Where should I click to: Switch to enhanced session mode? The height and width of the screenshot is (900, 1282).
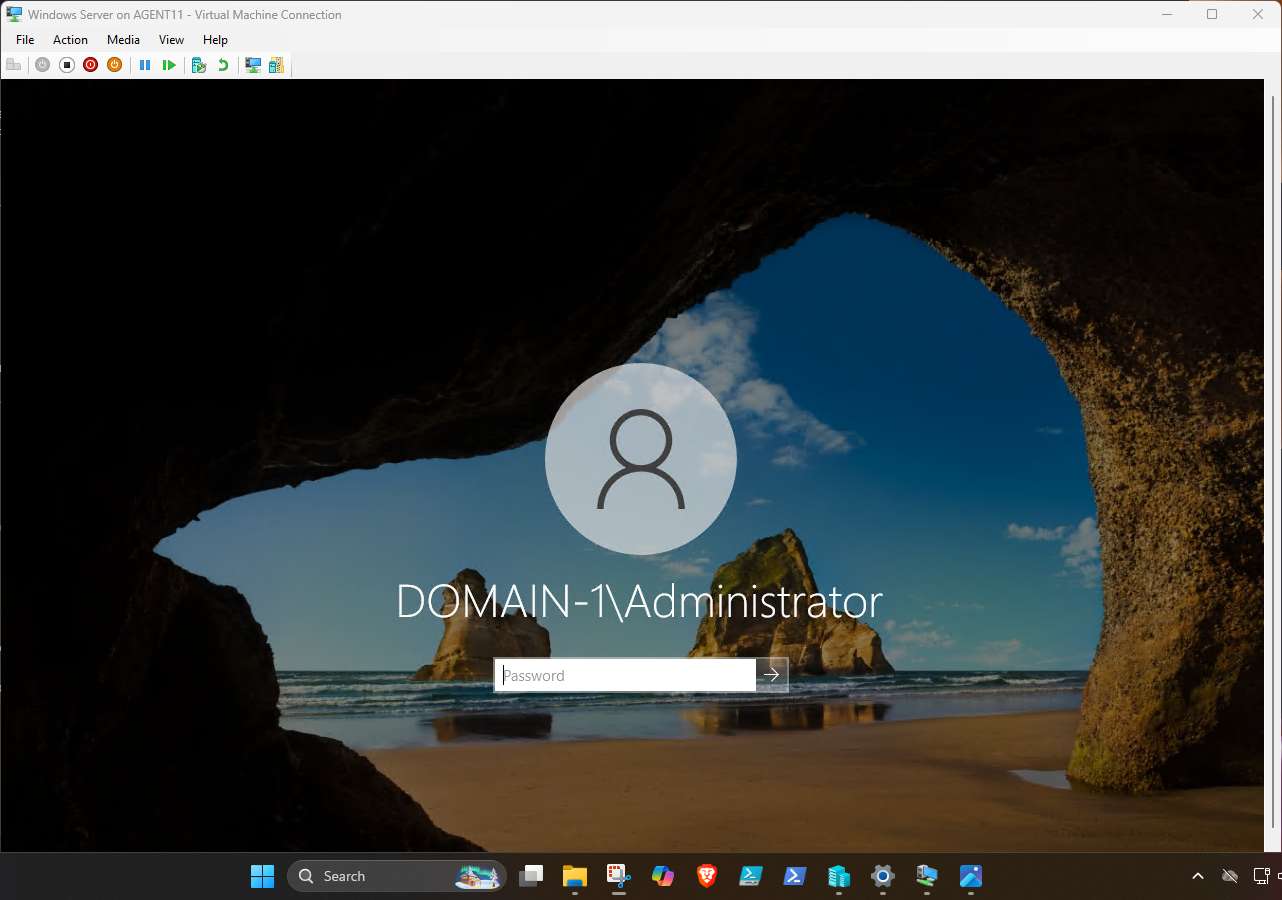[253, 64]
